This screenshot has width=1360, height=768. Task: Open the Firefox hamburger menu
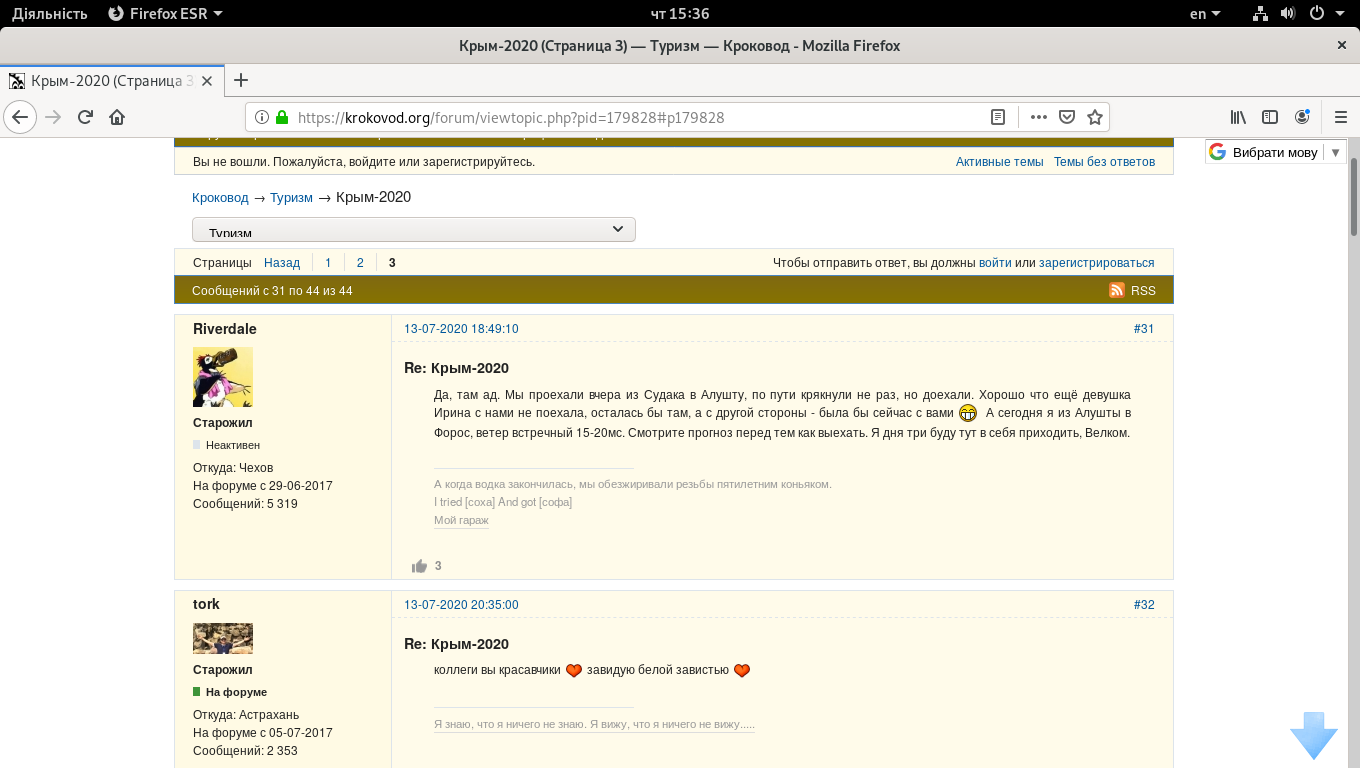(x=1341, y=117)
